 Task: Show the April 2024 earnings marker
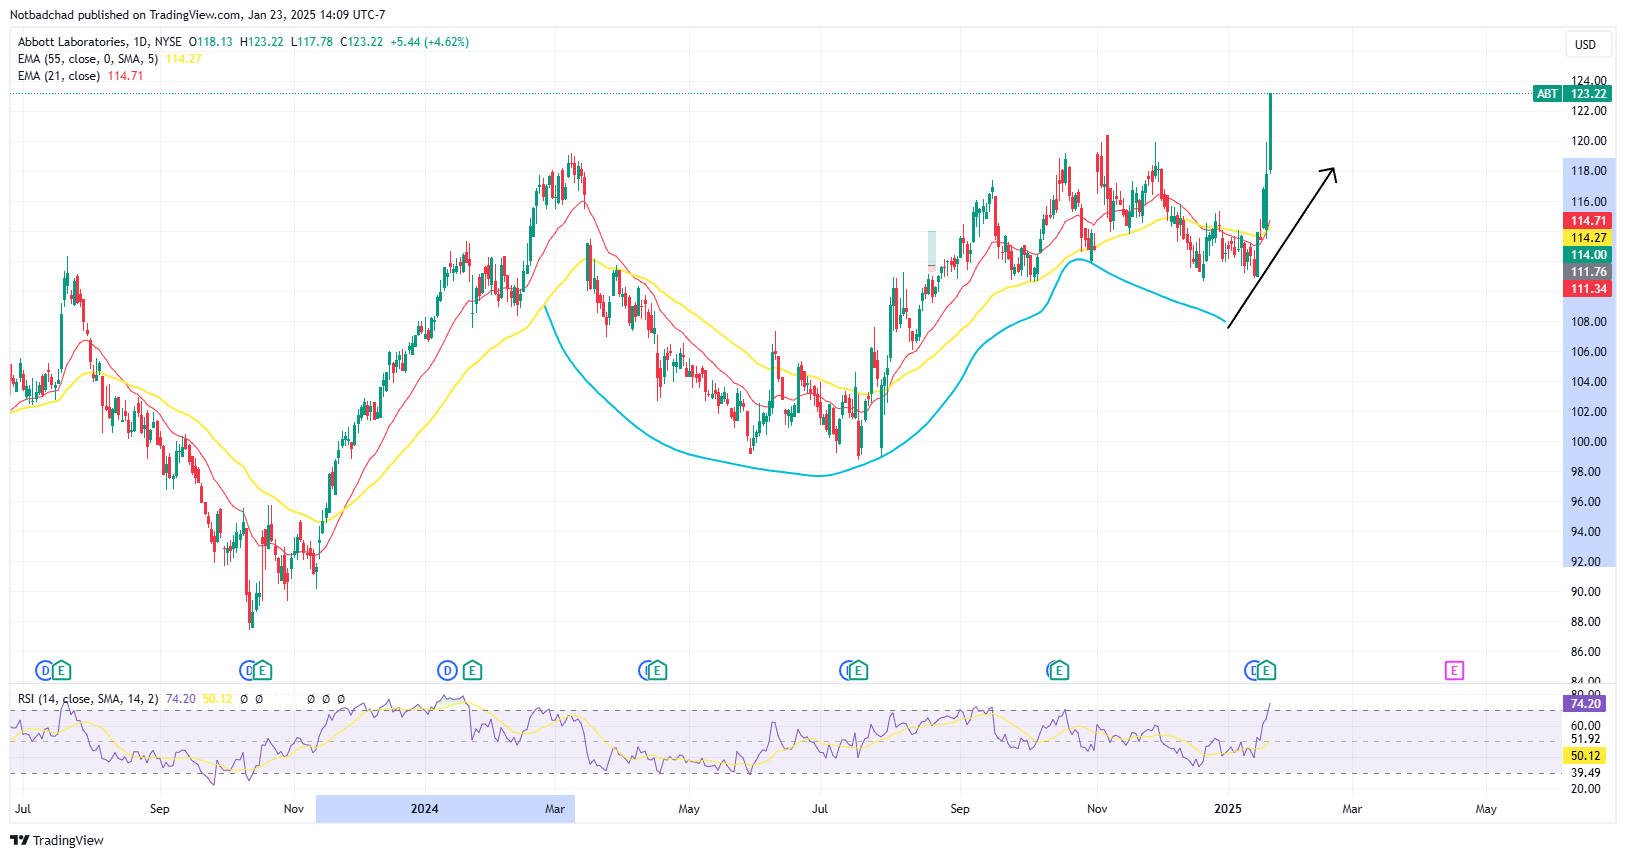point(658,670)
